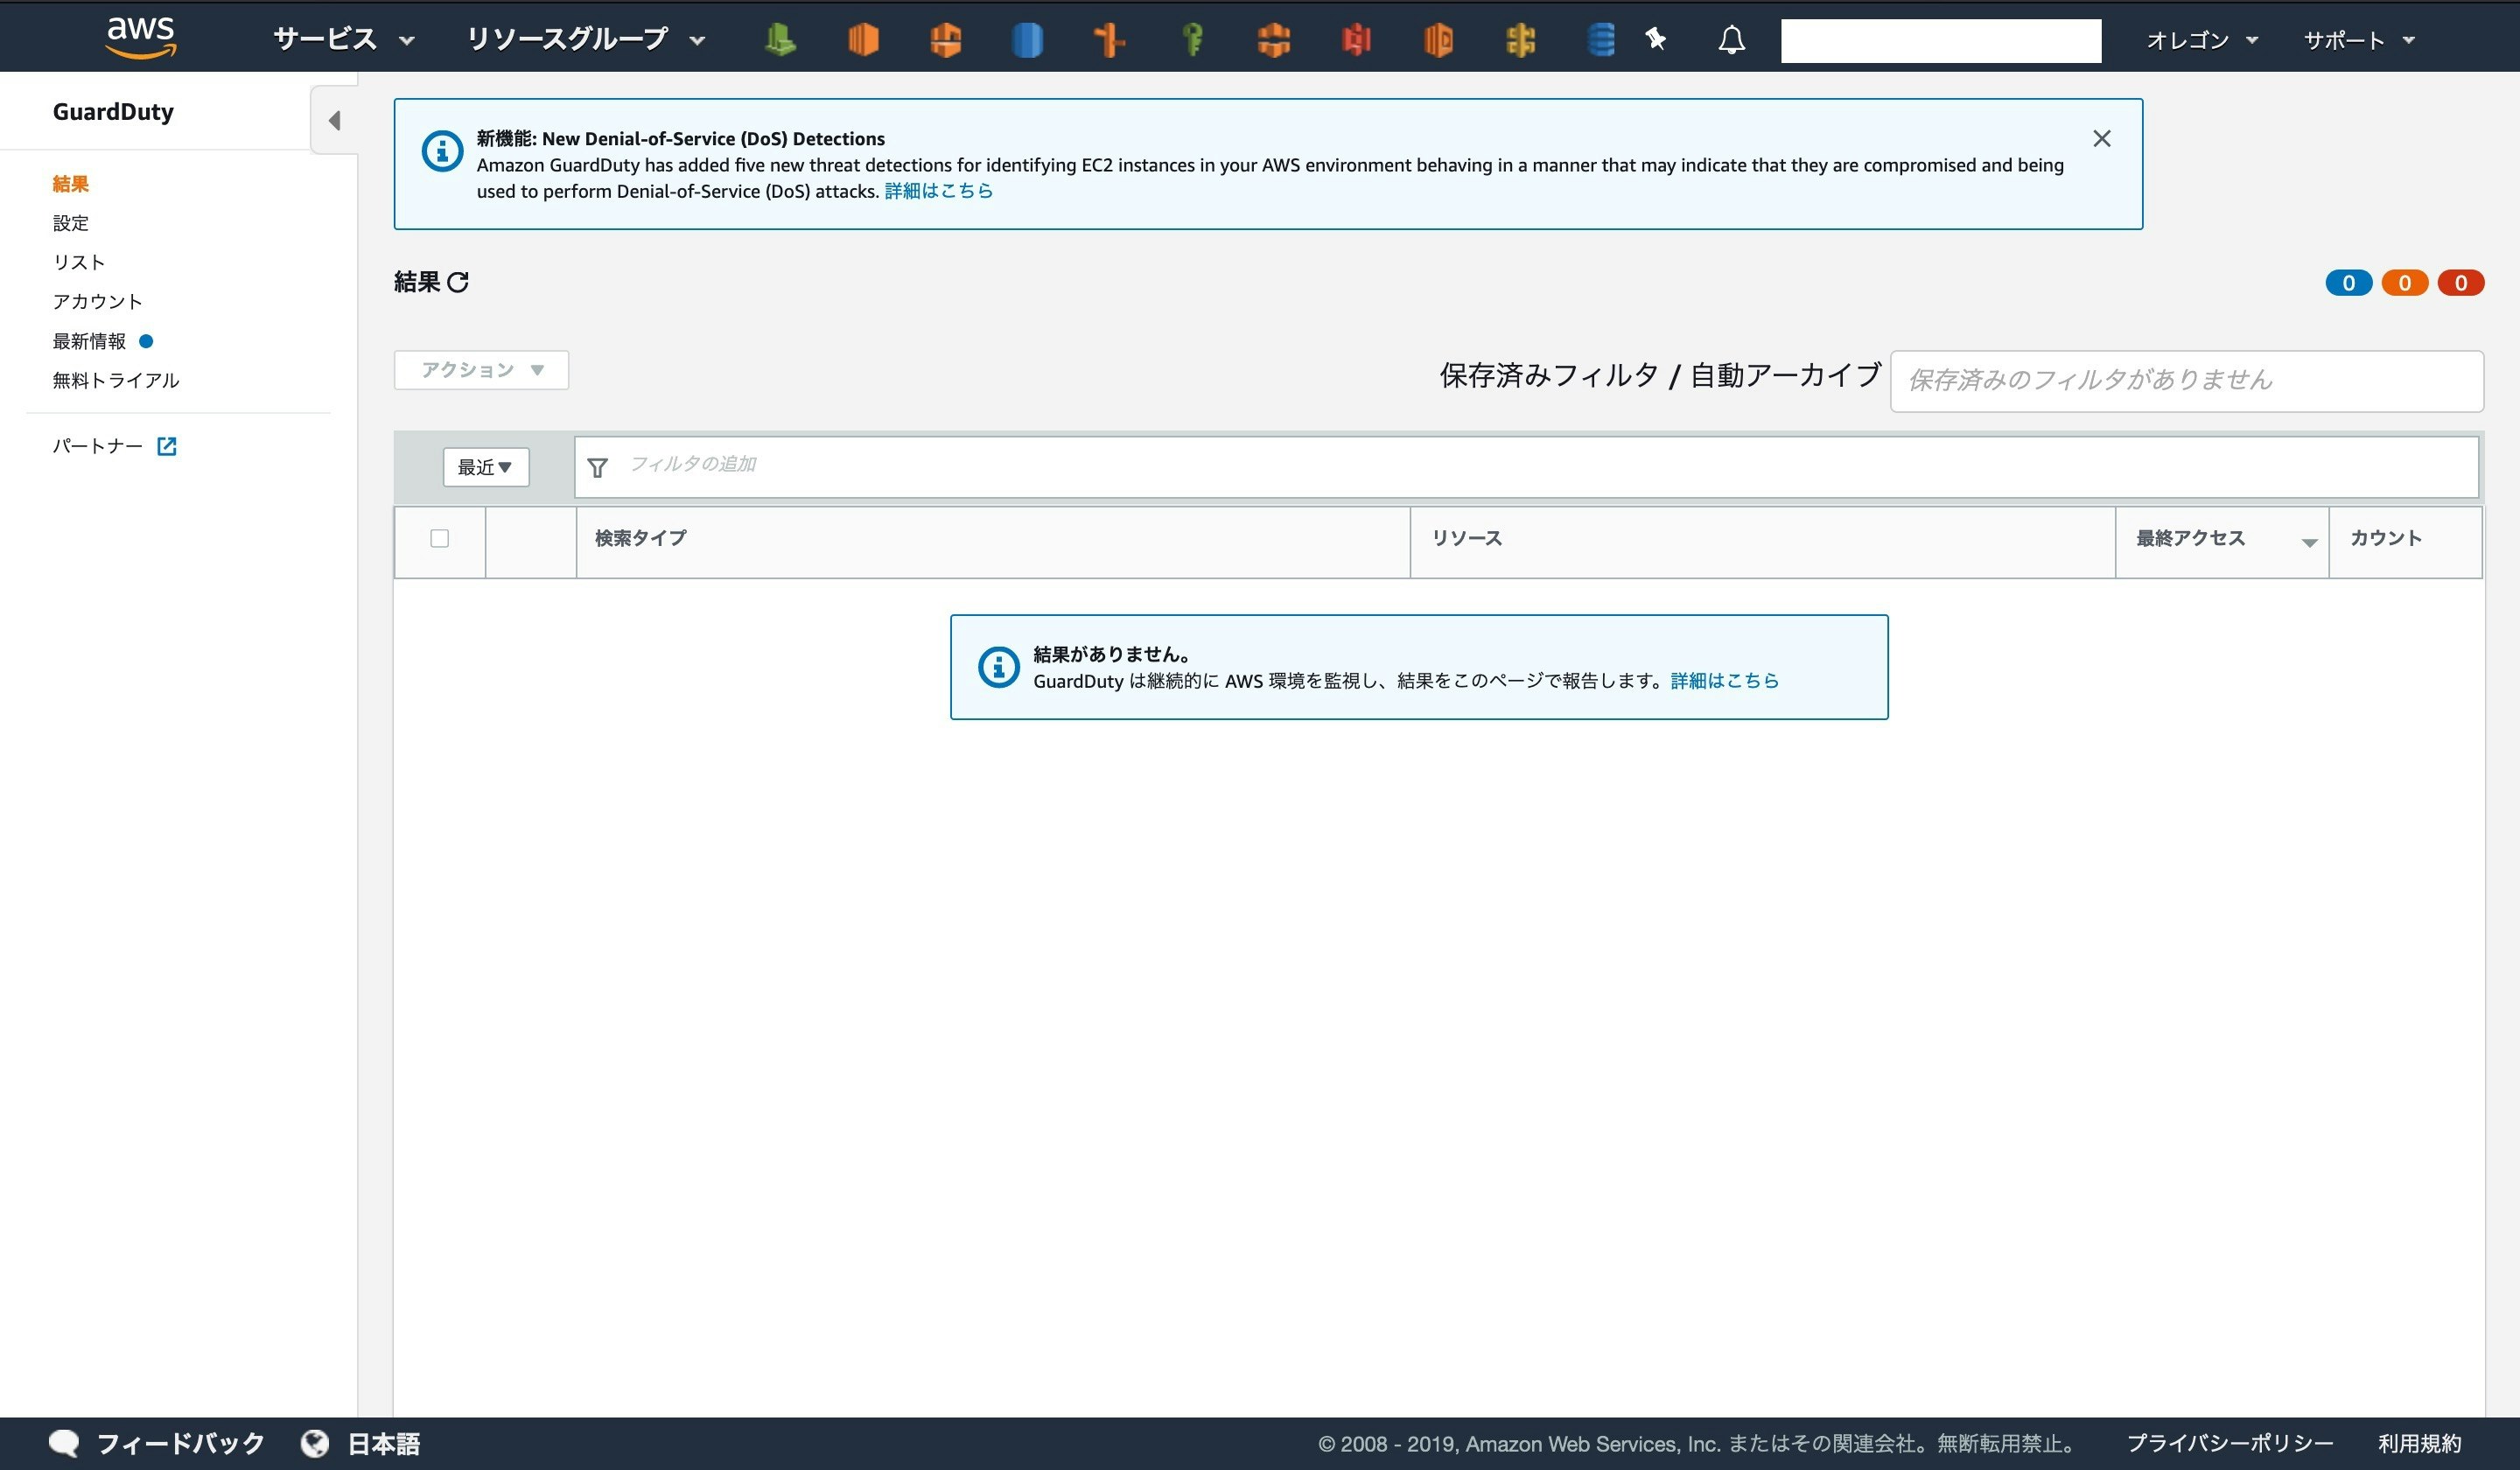Follow 詳細はこちら link in DoS banner

coord(938,191)
